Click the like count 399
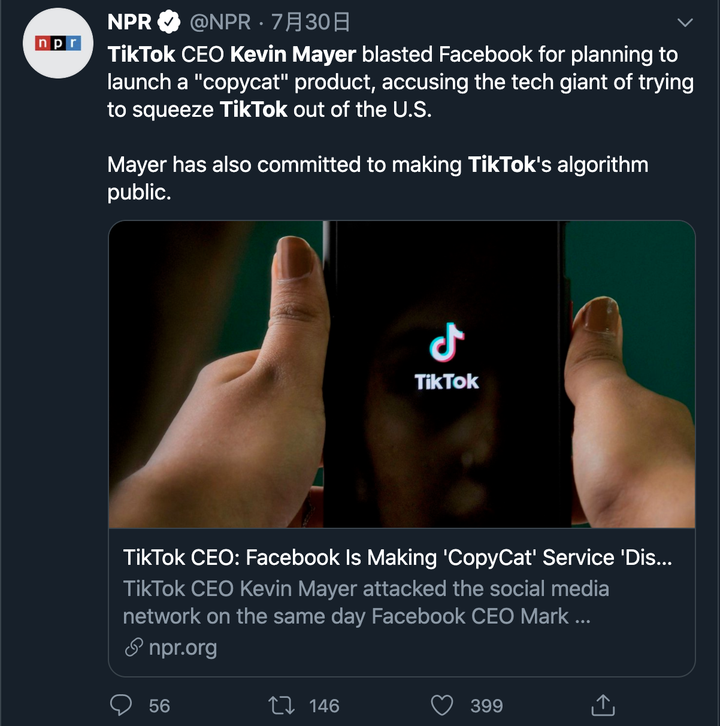The image size is (720, 726). click(x=486, y=706)
